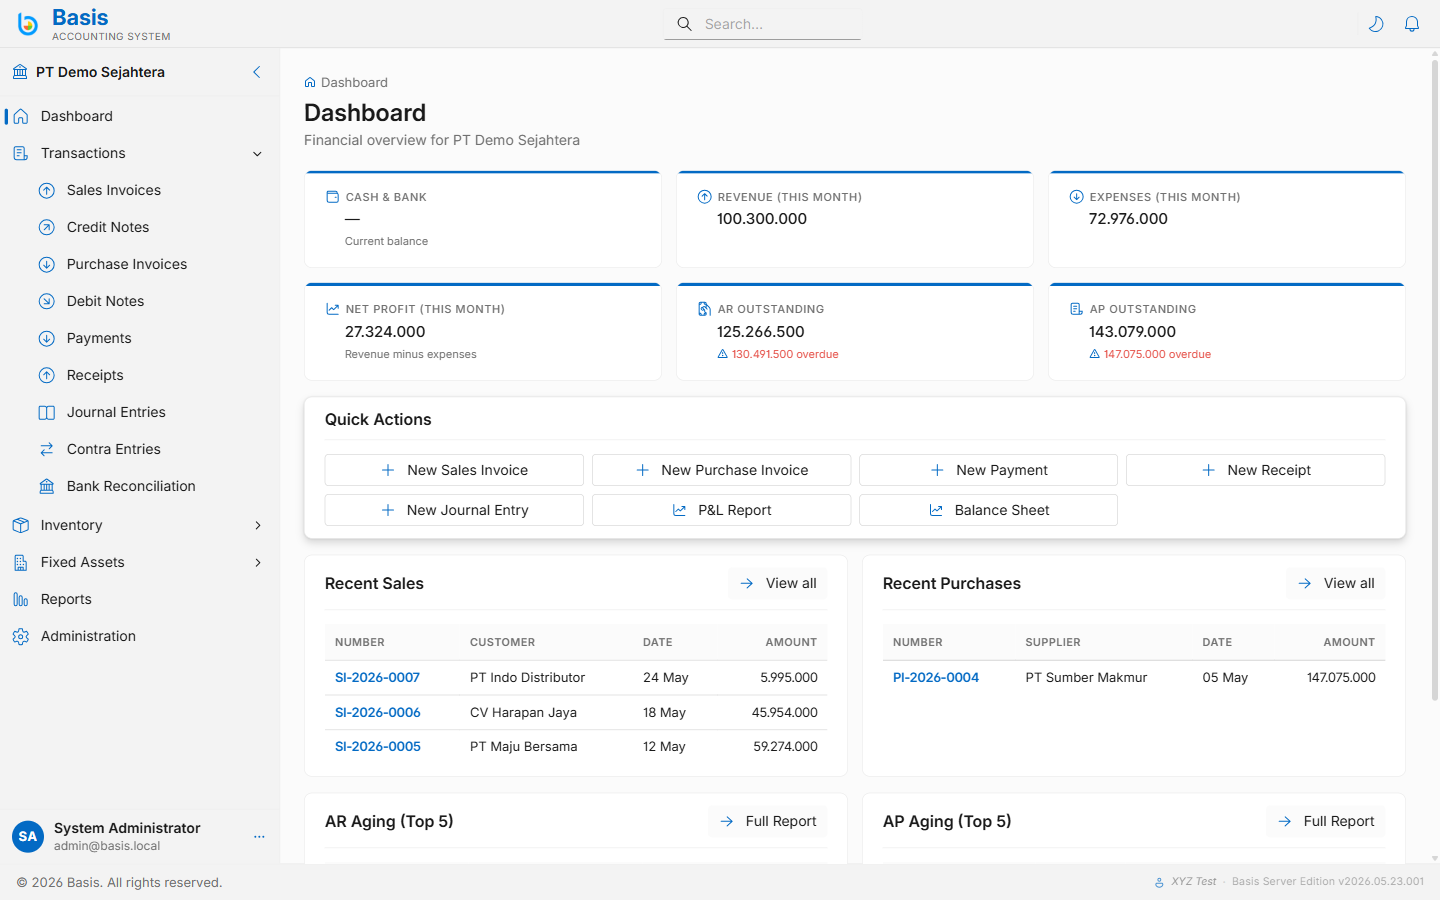Click the AR overdue warning triangle icon
Viewport: 1440px width, 900px height.
[x=722, y=354]
